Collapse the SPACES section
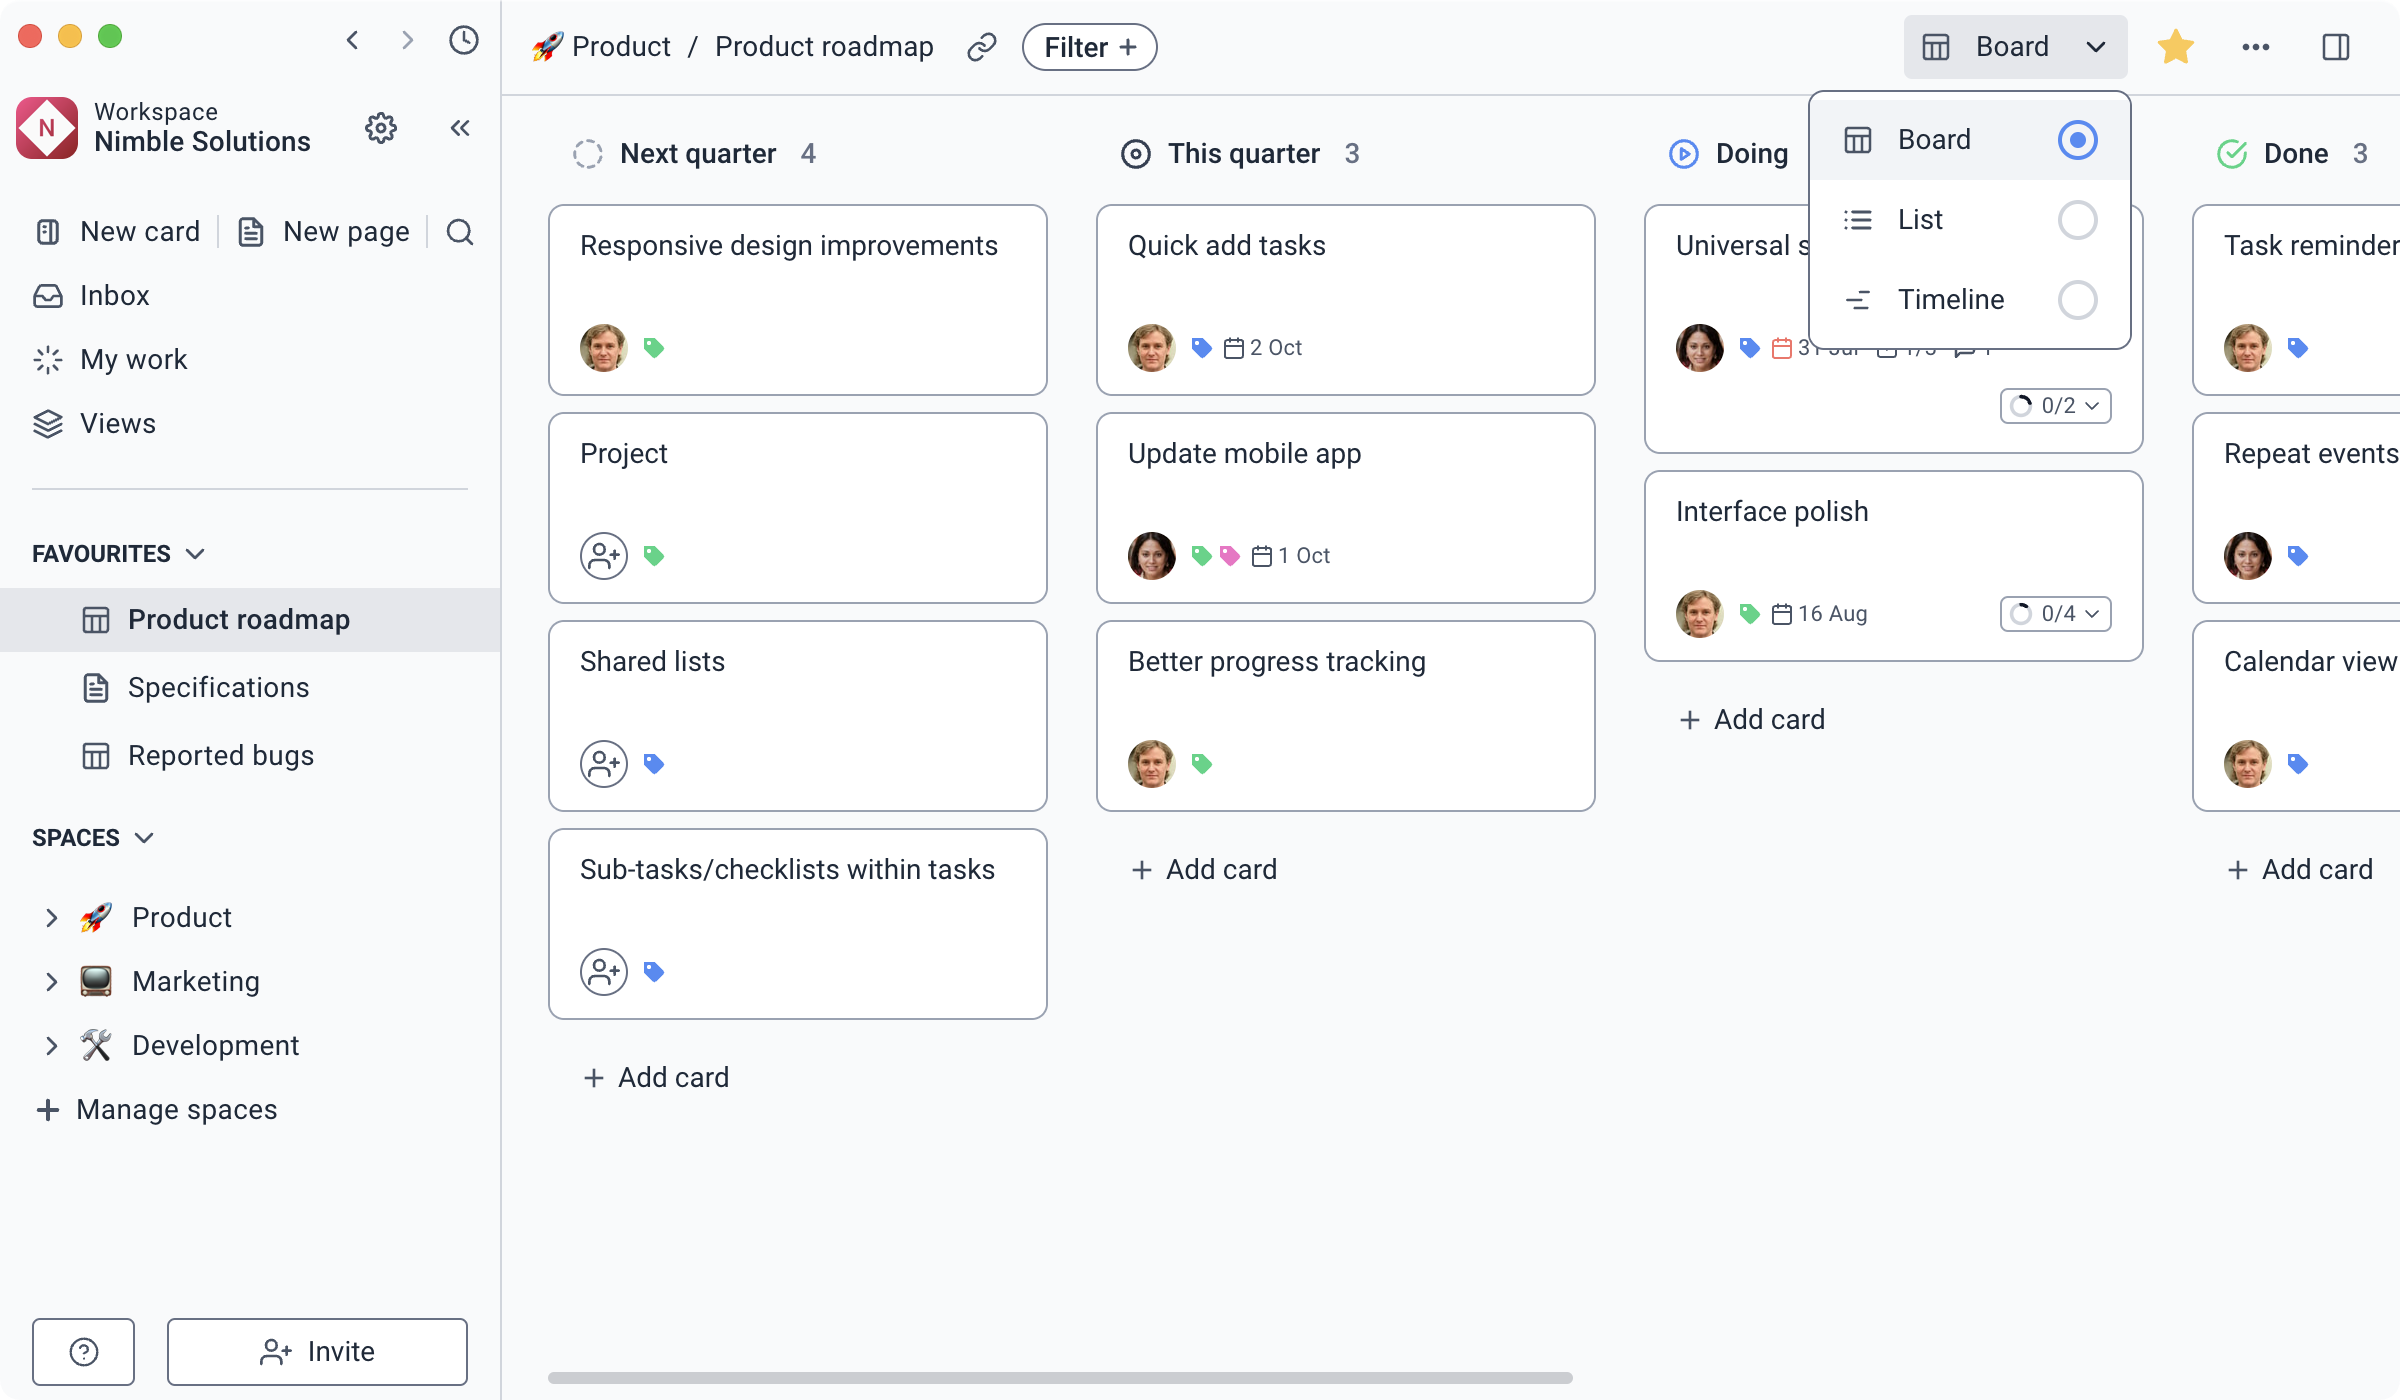 [x=144, y=837]
